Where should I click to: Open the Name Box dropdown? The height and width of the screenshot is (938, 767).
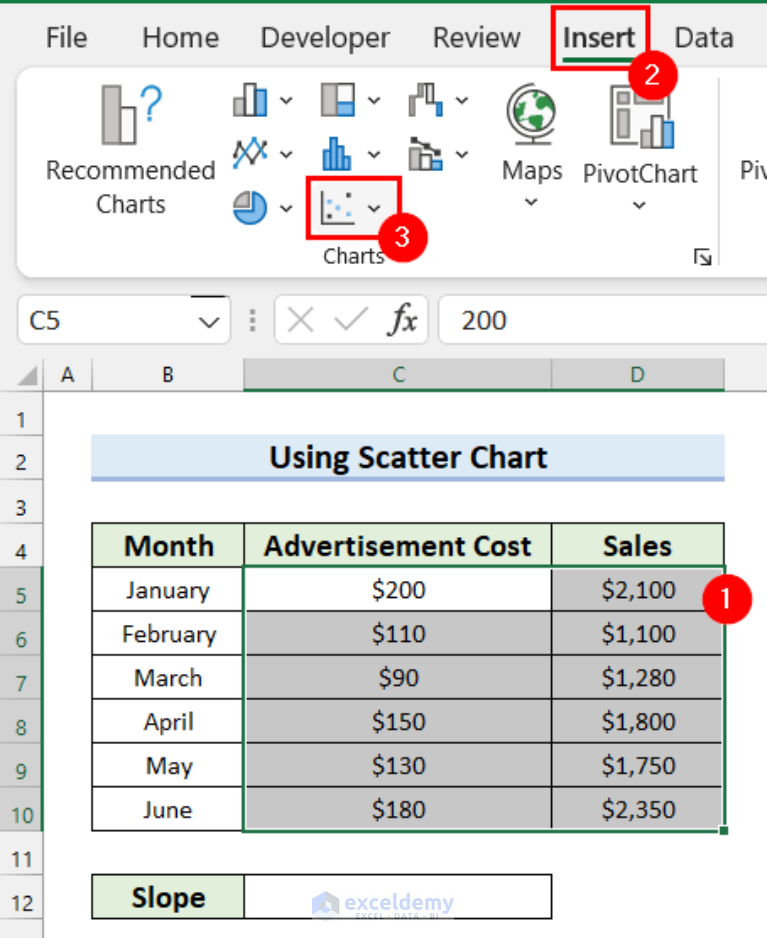point(209,322)
